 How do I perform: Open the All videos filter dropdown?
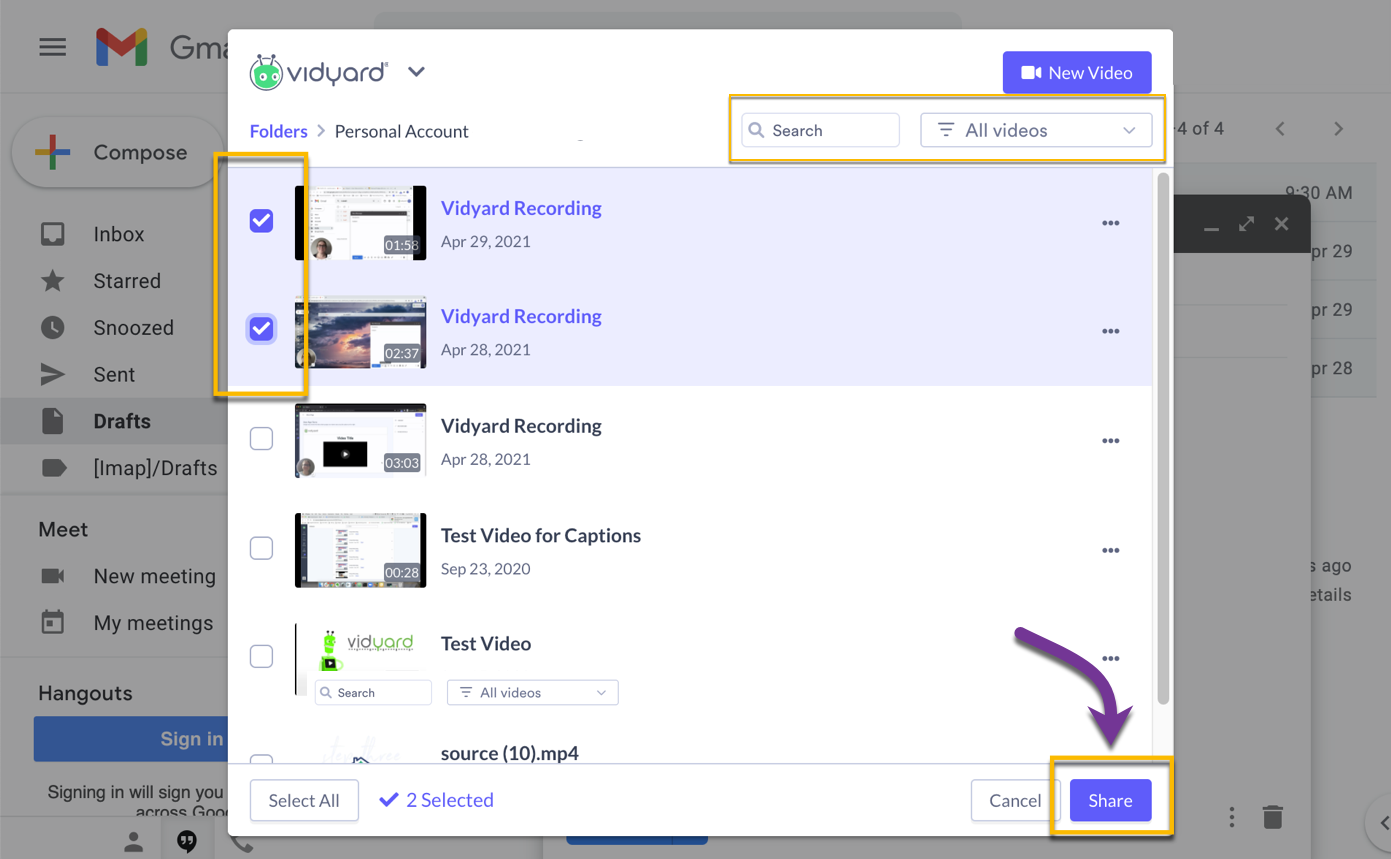tap(1036, 130)
